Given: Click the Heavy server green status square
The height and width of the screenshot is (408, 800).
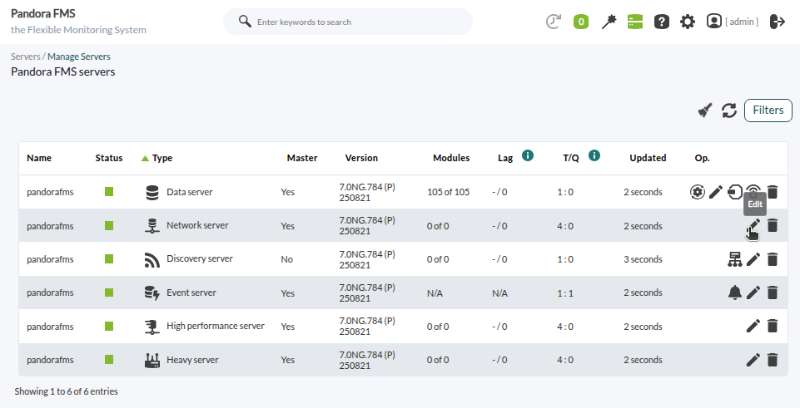Looking at the screenshot, I should click(109, 360).
